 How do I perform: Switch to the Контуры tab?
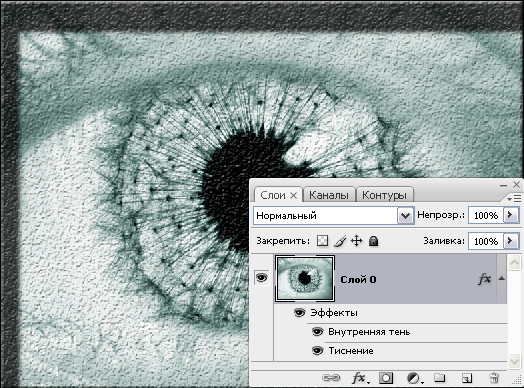coord(385,195)
